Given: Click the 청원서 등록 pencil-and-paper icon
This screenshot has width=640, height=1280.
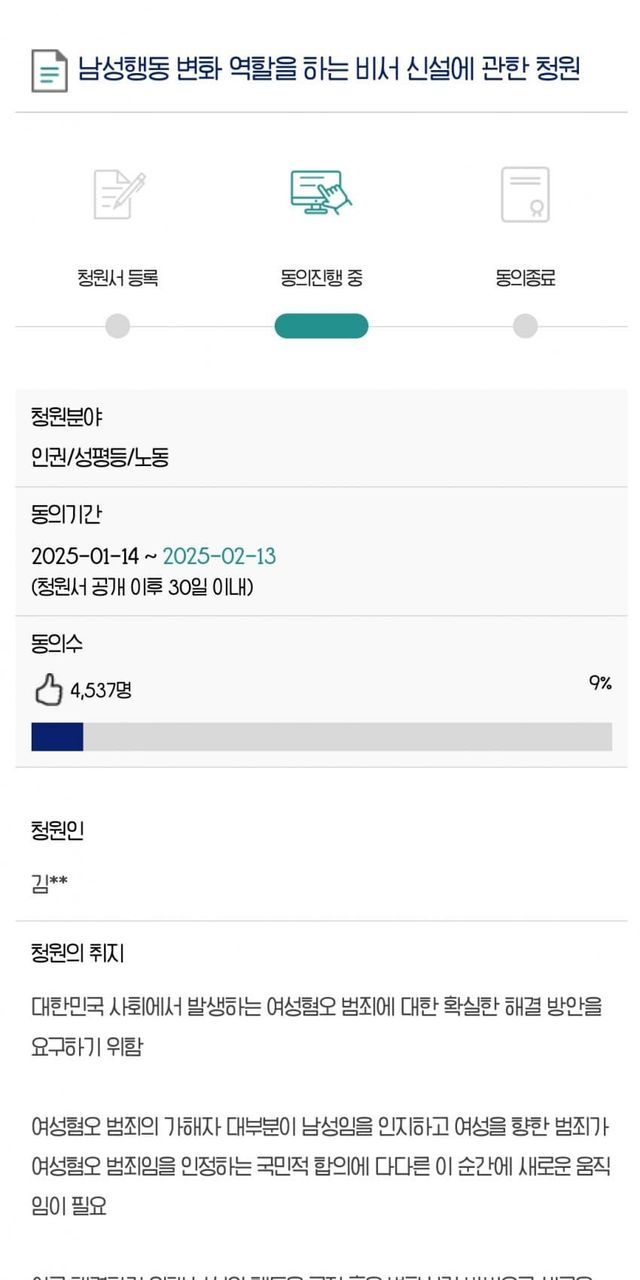Looking at the screenshot, I should point(118,194).
